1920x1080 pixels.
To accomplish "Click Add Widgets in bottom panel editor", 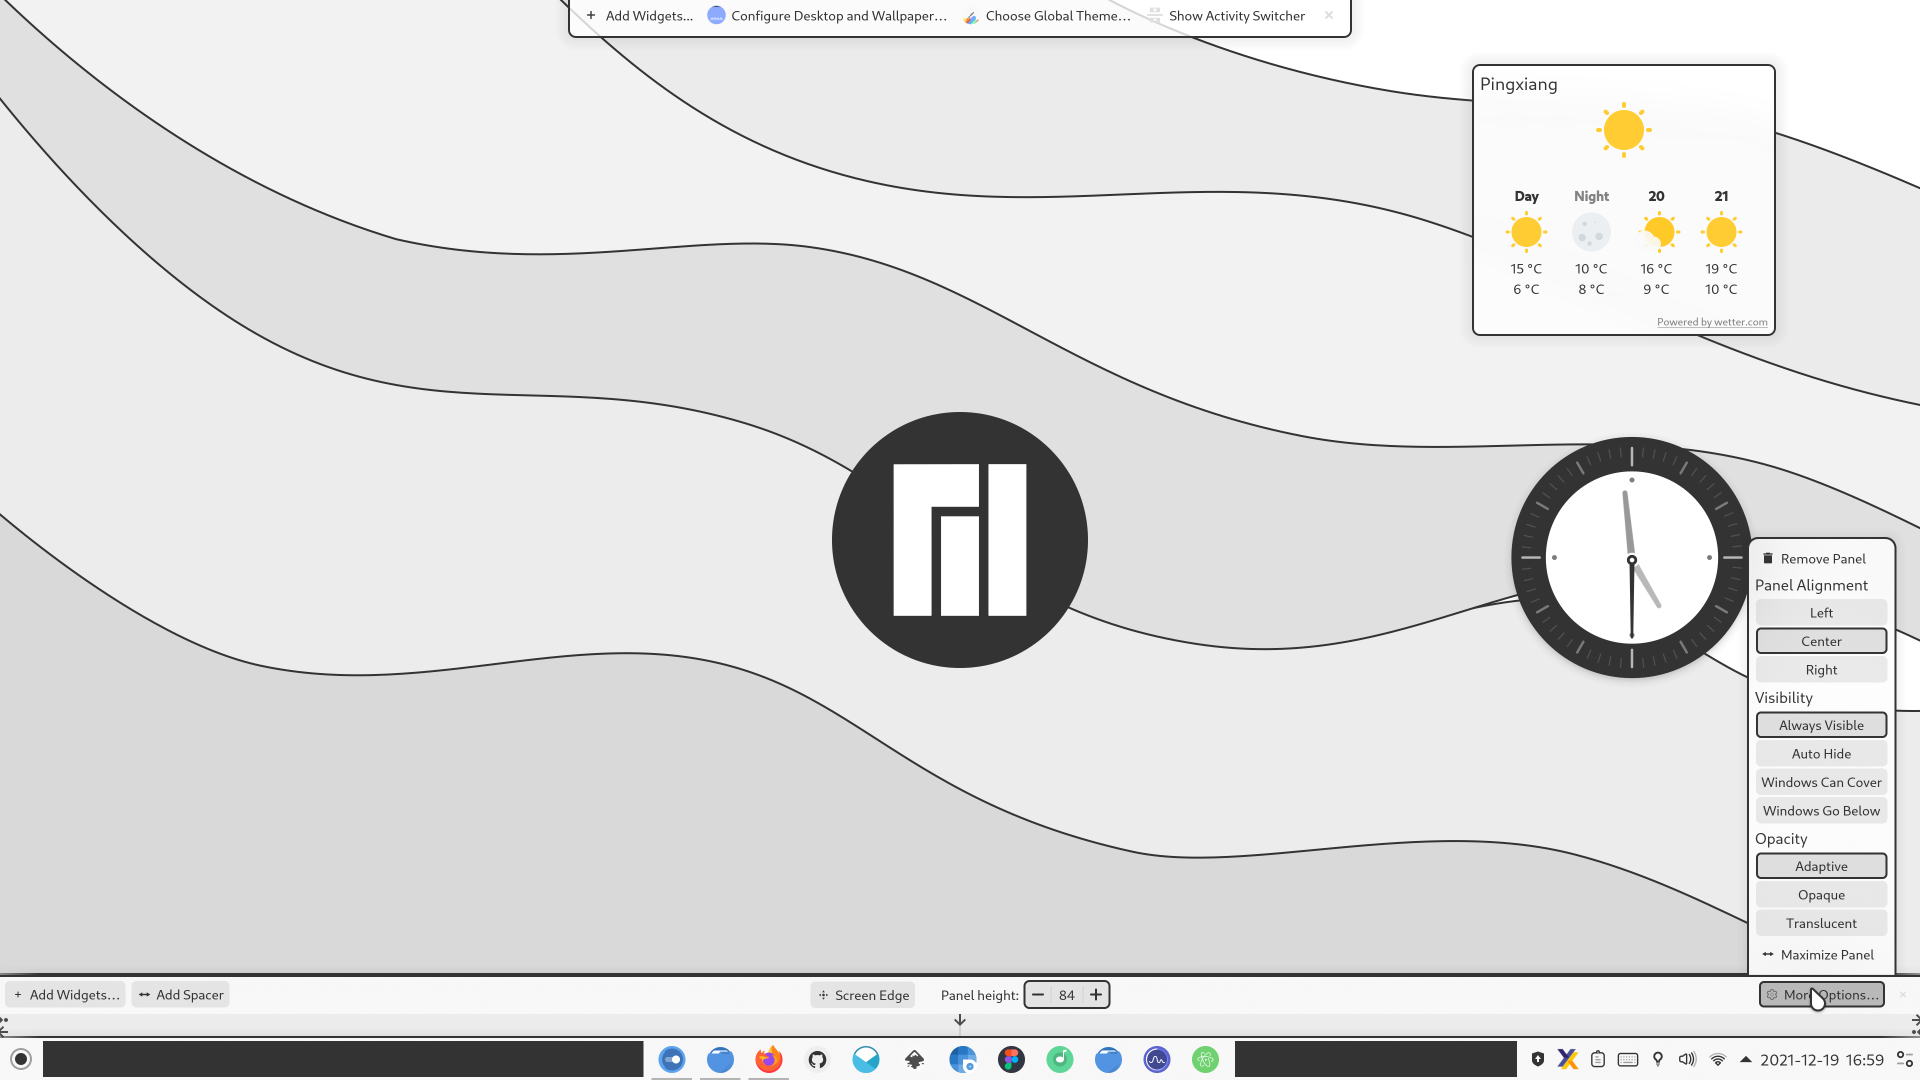I will coord(66,995).
